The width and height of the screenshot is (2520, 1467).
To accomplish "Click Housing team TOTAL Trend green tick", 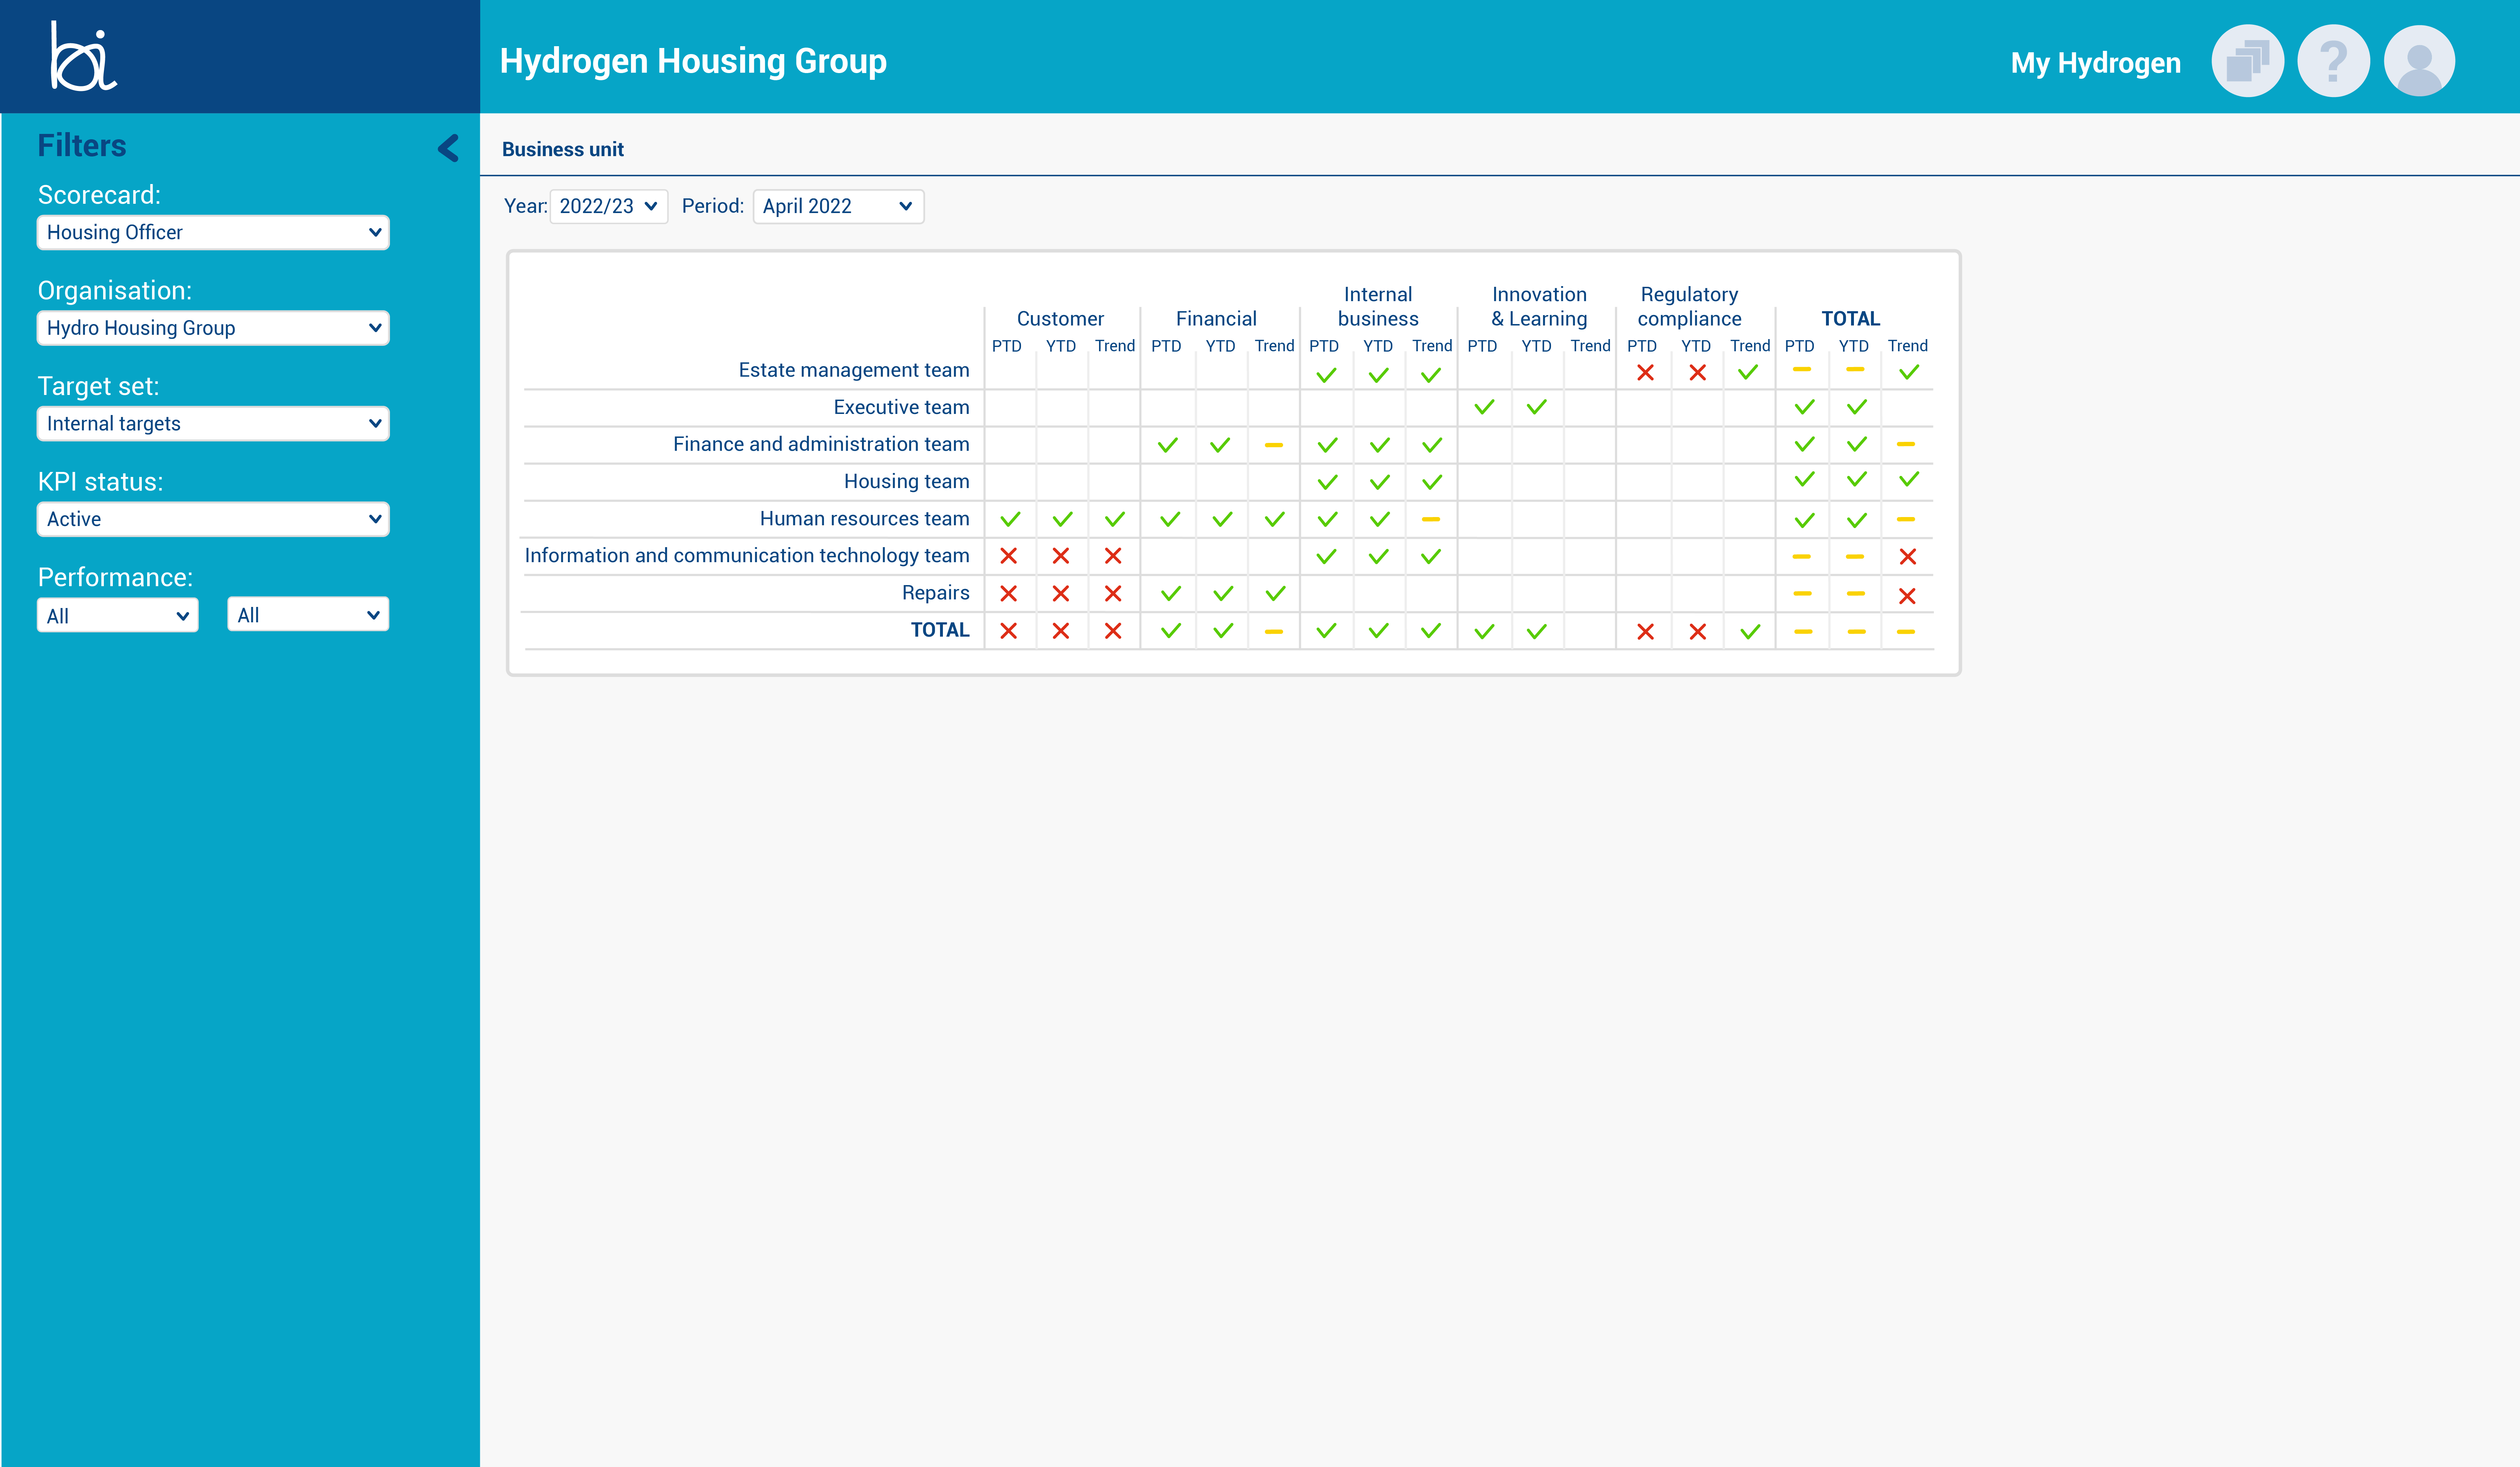I will pyautogui.click(x=1909, y=479).
